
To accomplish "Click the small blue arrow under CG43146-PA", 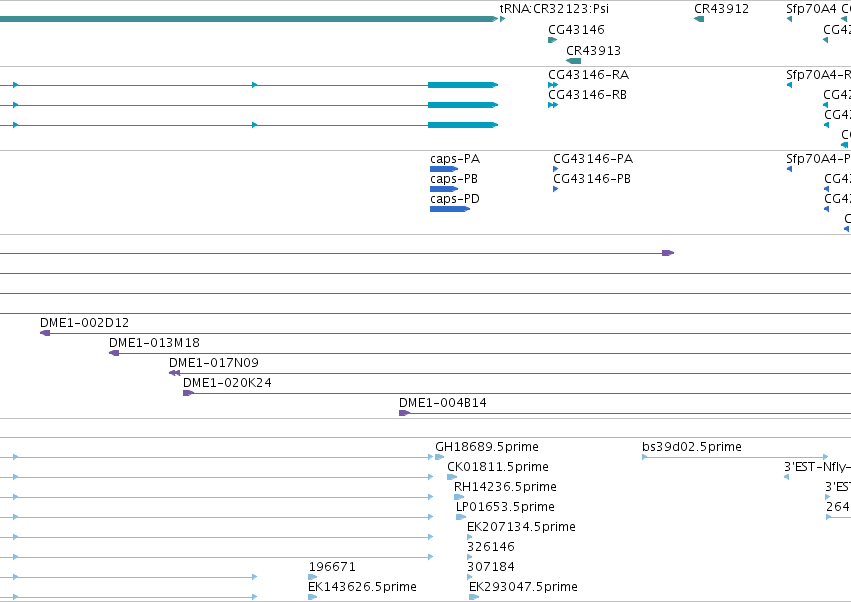I will coord(556,169).
